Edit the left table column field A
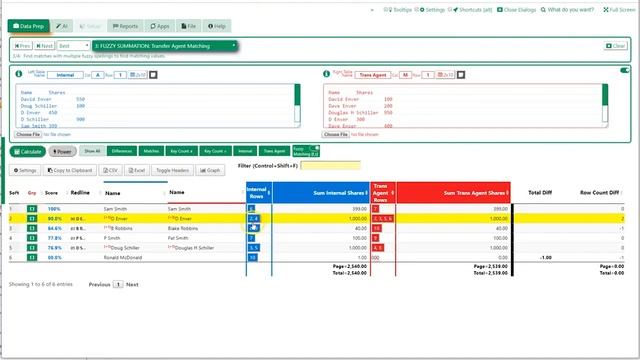 (98, 75)
